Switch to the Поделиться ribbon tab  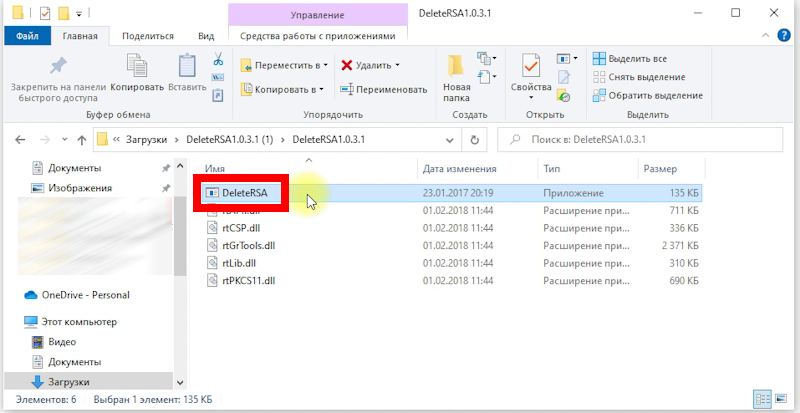(148, 35)
